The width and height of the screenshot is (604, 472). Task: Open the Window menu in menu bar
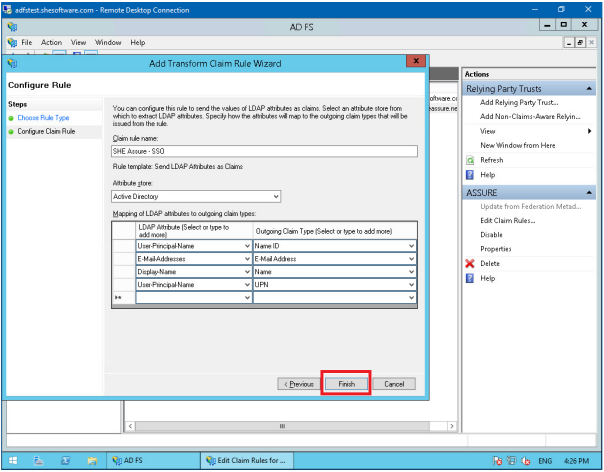108,43
